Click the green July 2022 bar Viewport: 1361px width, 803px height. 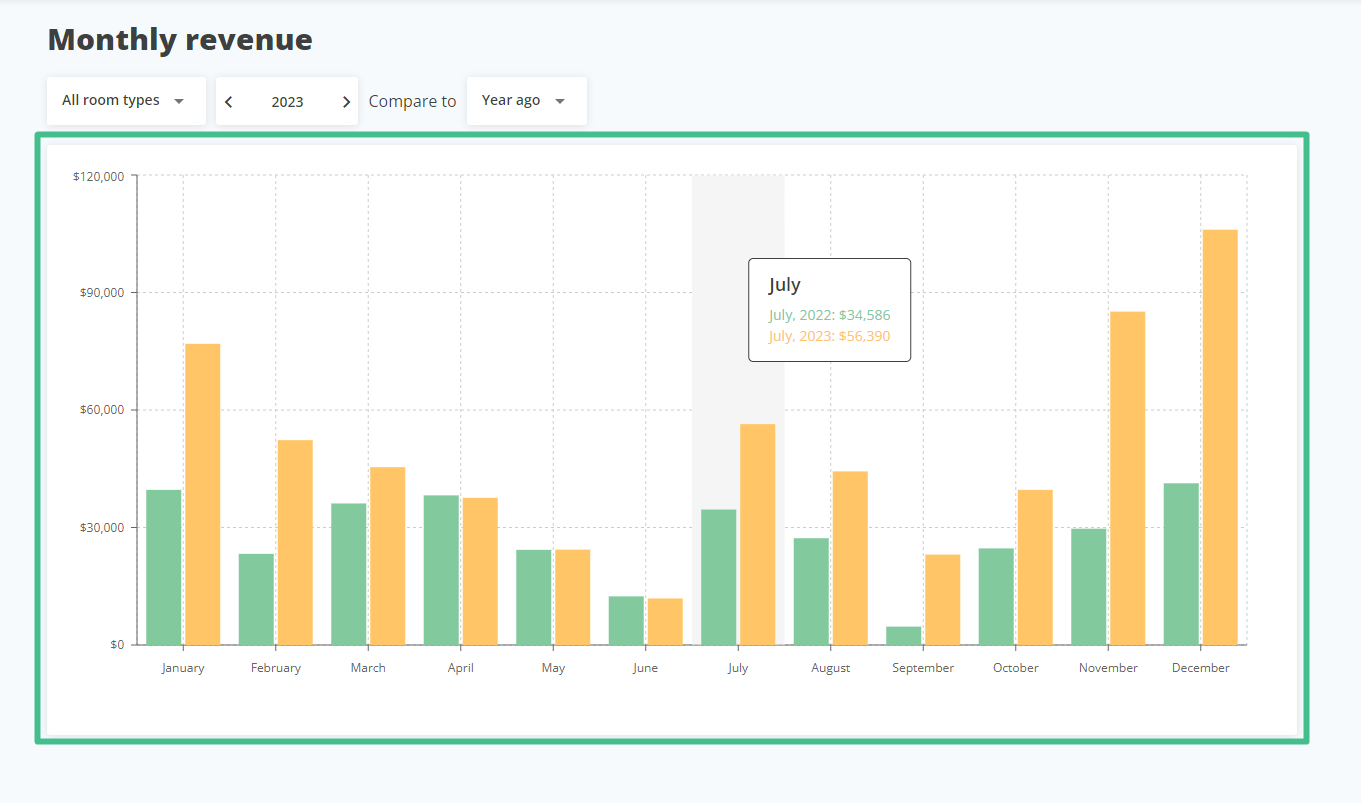point(719,577)
